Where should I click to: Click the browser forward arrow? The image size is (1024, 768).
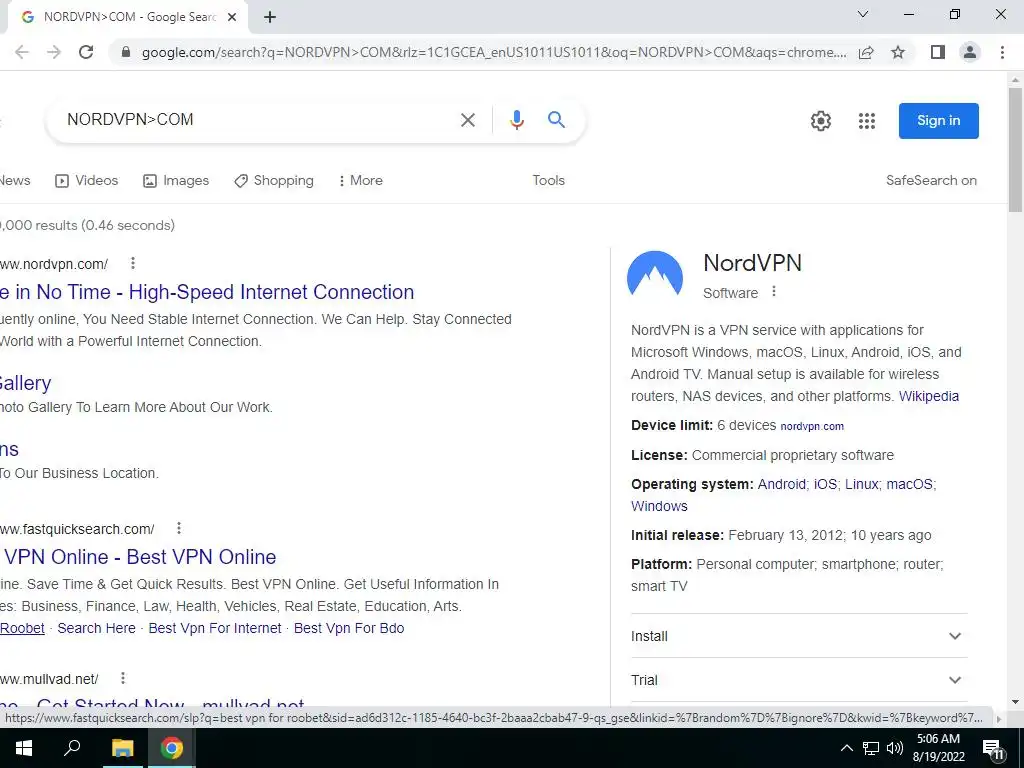click(54, 52)
